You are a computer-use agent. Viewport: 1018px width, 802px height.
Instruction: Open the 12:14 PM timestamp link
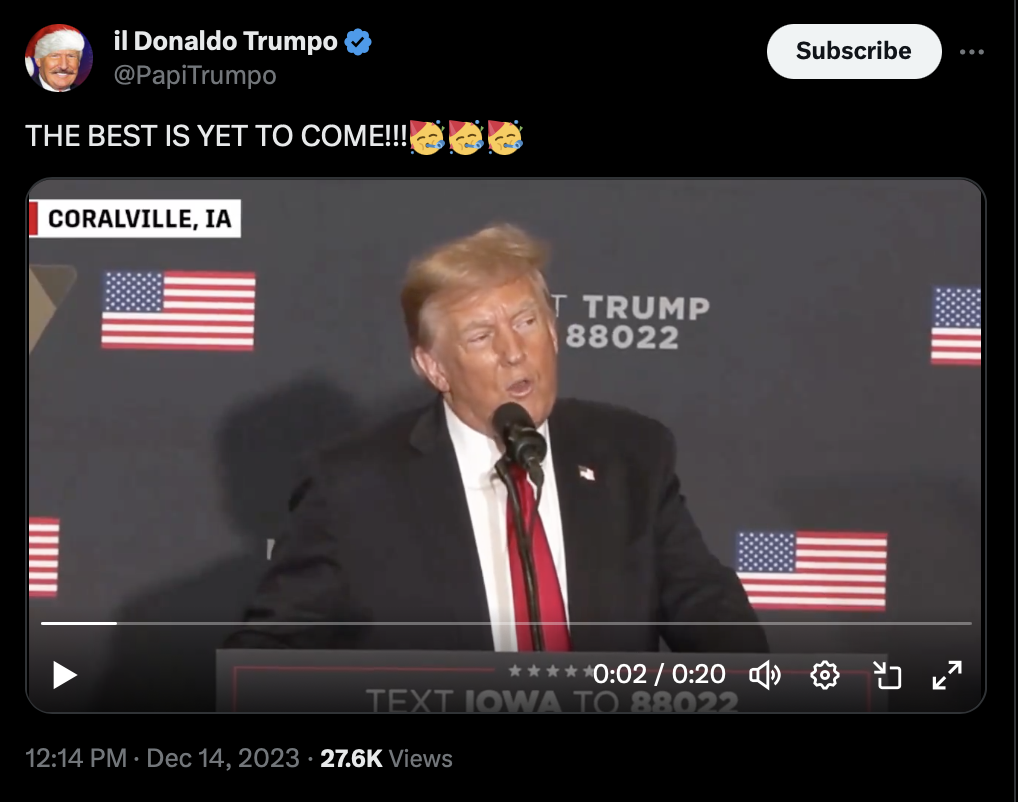coord(75,758)
